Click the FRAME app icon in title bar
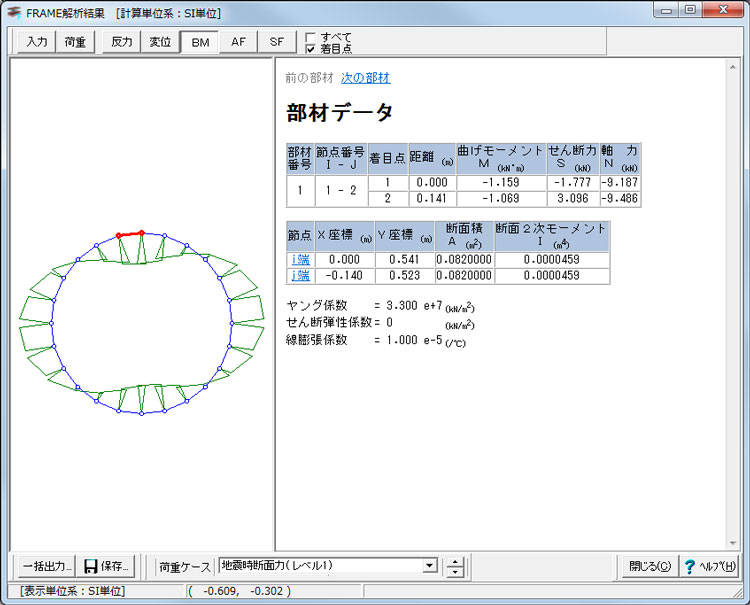The image size is (750, 605). [x=13, y=13]
